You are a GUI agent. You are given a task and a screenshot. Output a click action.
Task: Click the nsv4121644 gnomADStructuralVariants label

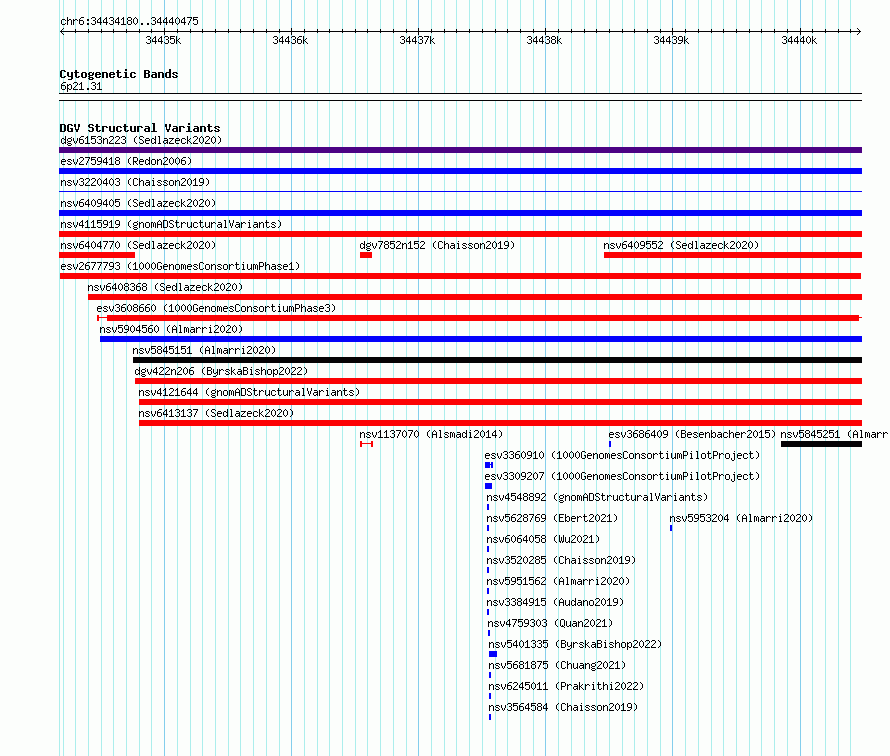point(249,392)
